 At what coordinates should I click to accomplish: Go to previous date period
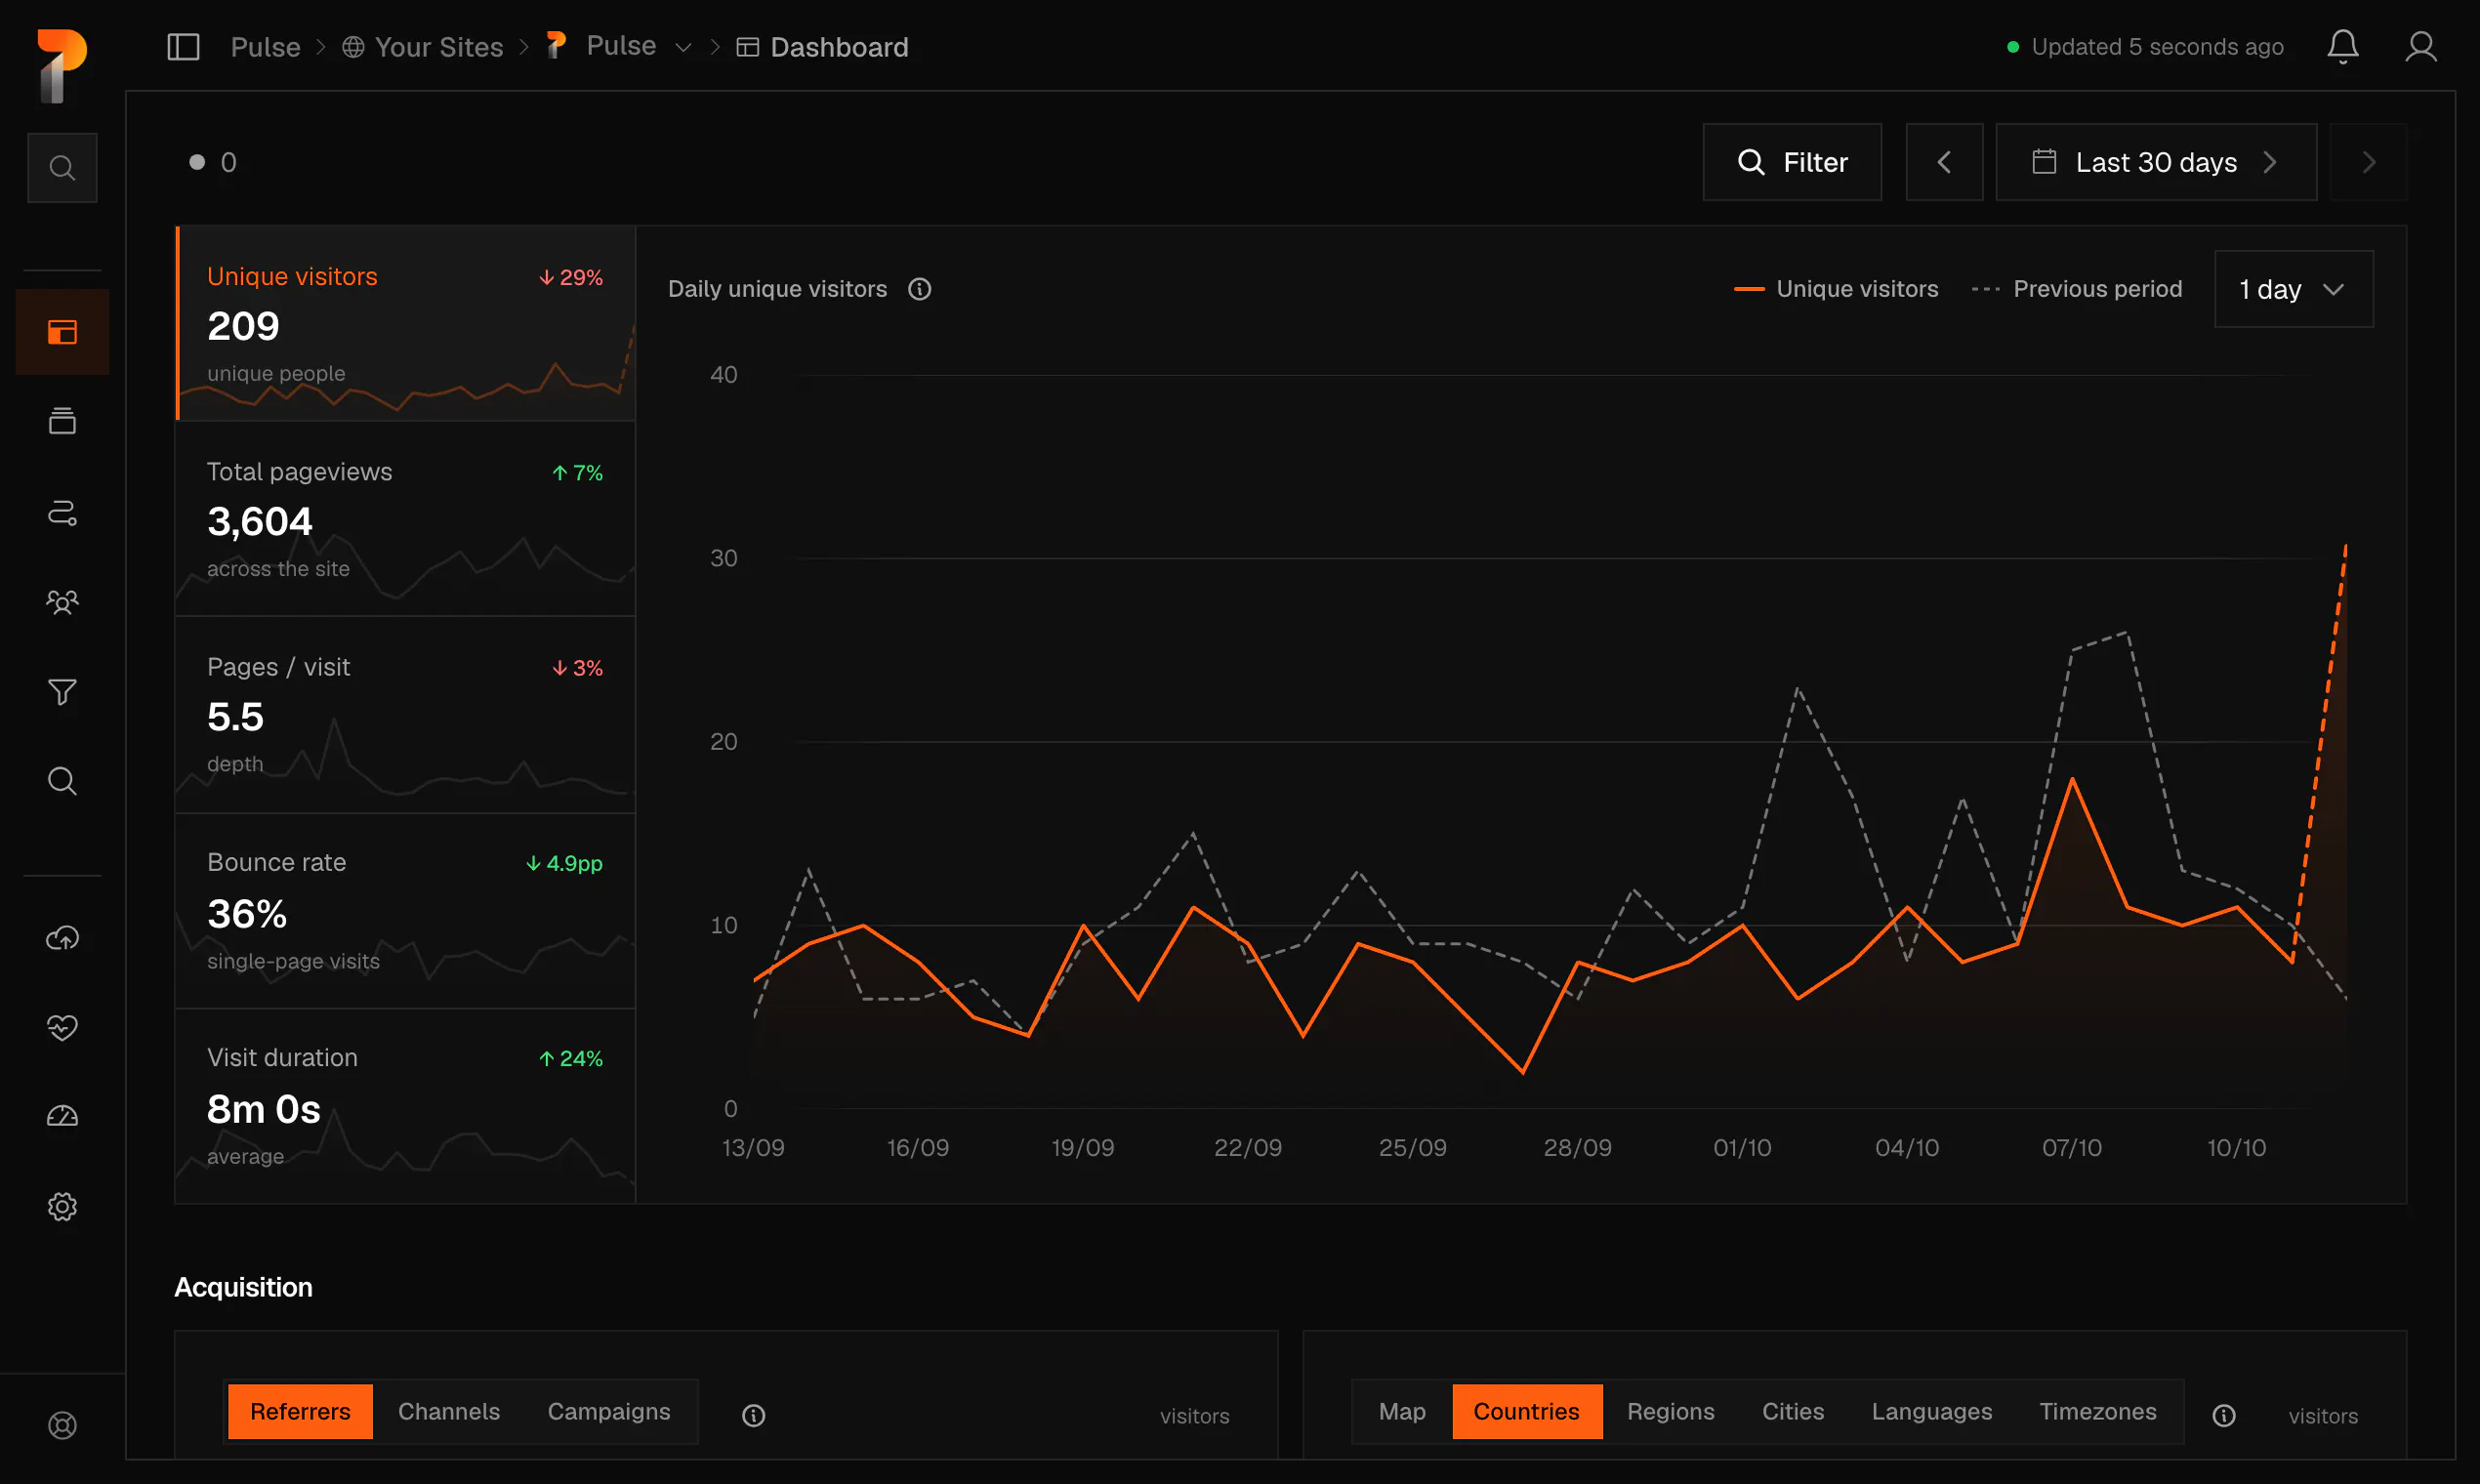(x=1944, y=162)
